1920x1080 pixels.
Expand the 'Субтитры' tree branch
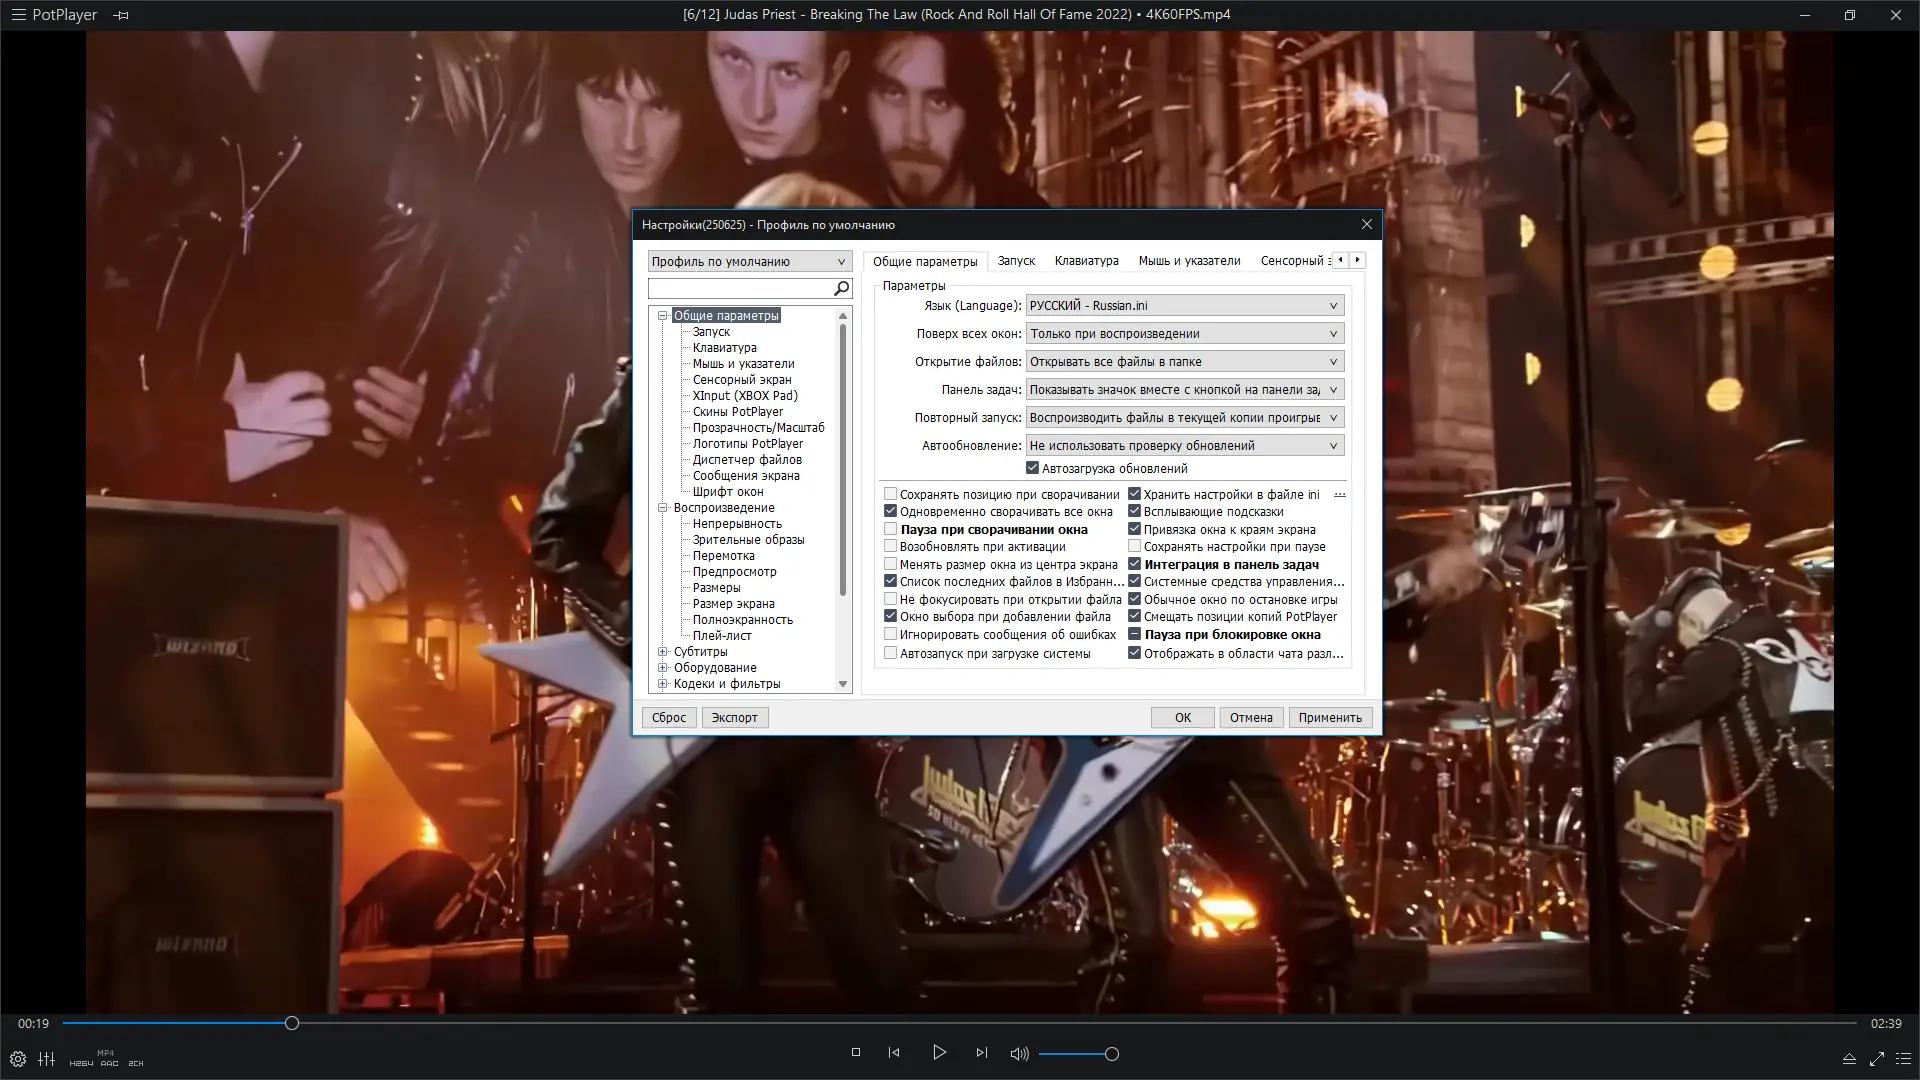[663, 651]
